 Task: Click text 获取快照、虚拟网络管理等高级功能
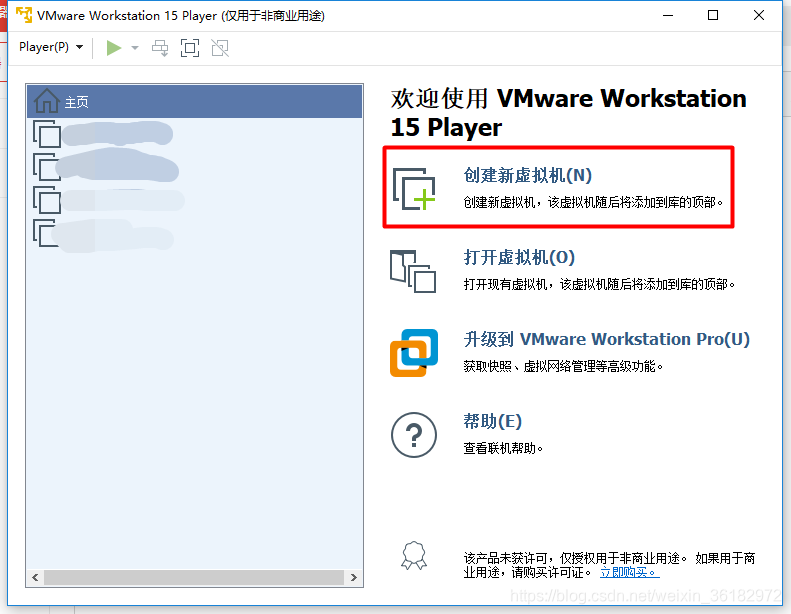[x=563, y=366]
